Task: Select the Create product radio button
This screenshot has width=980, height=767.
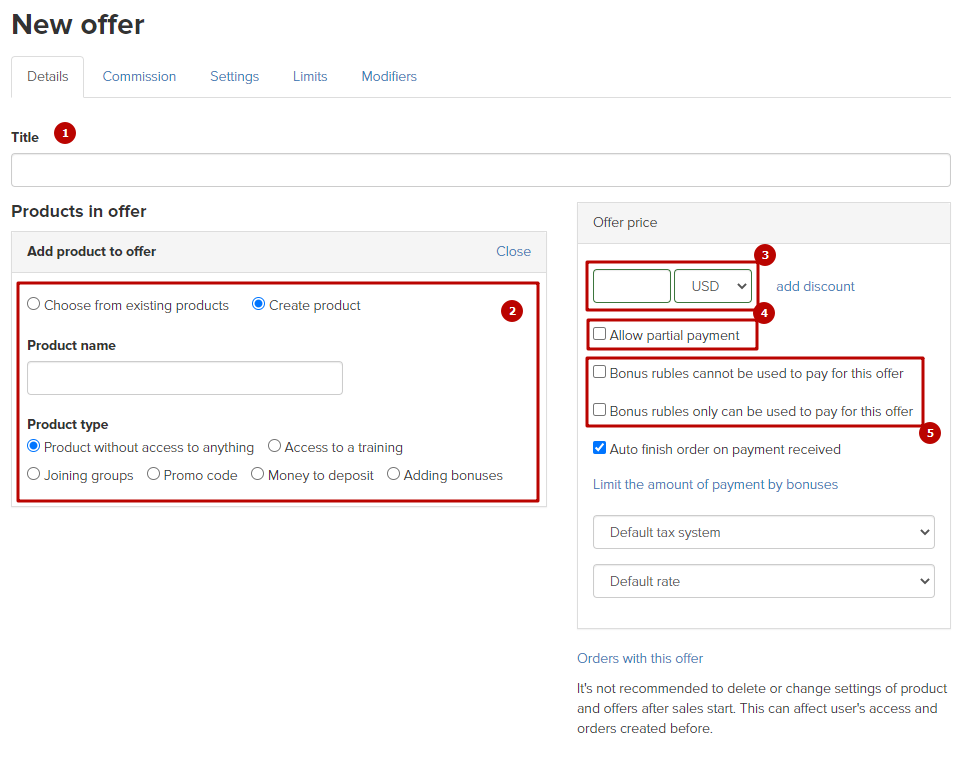Action: (x=258, y=304)
